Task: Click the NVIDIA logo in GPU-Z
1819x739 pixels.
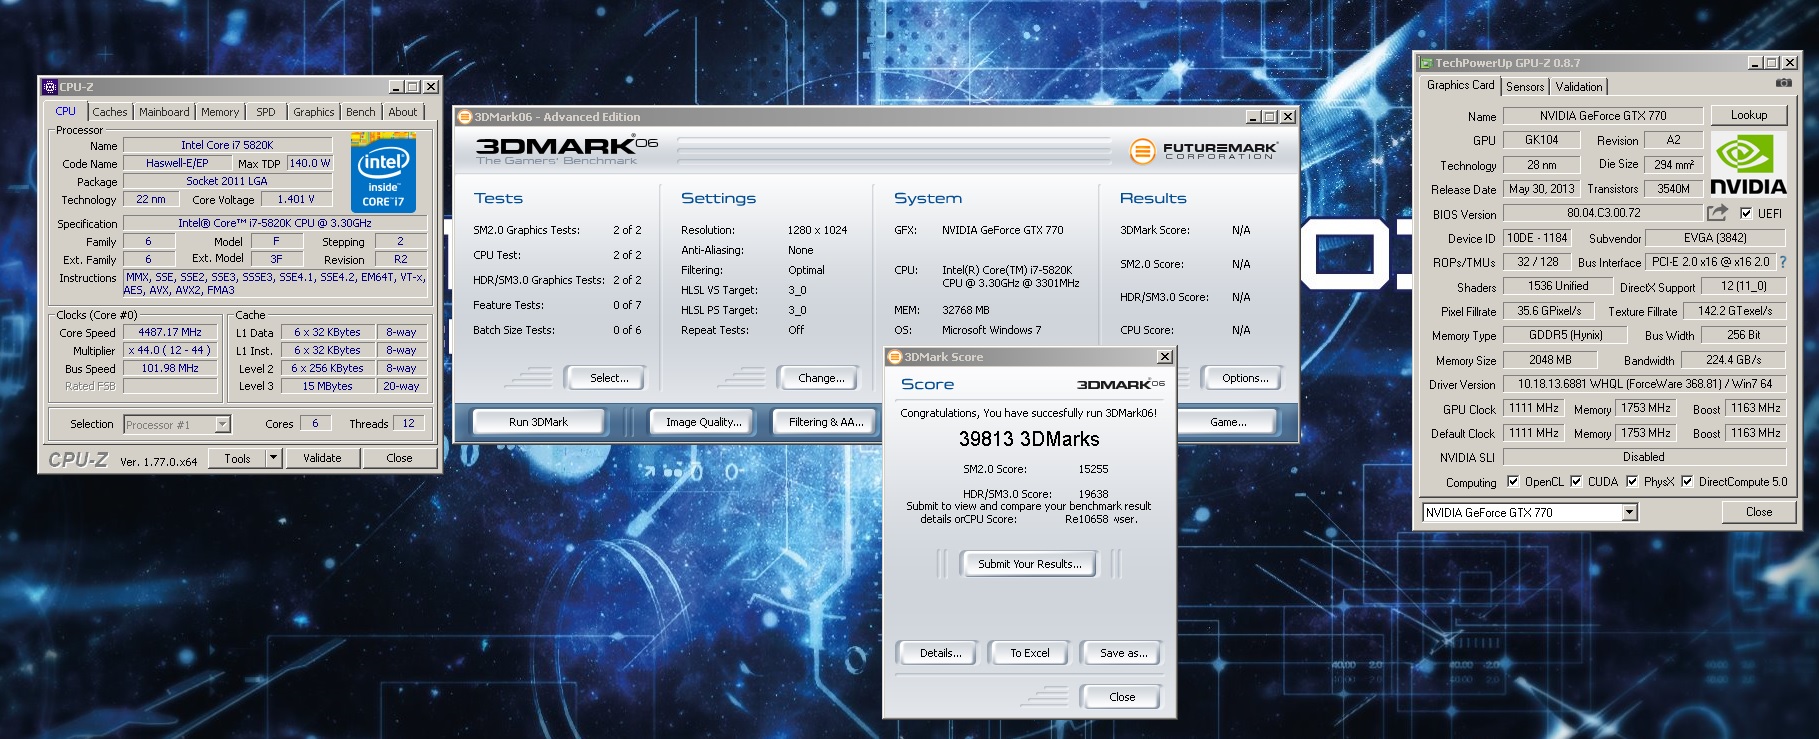Action: (1748, 163)
